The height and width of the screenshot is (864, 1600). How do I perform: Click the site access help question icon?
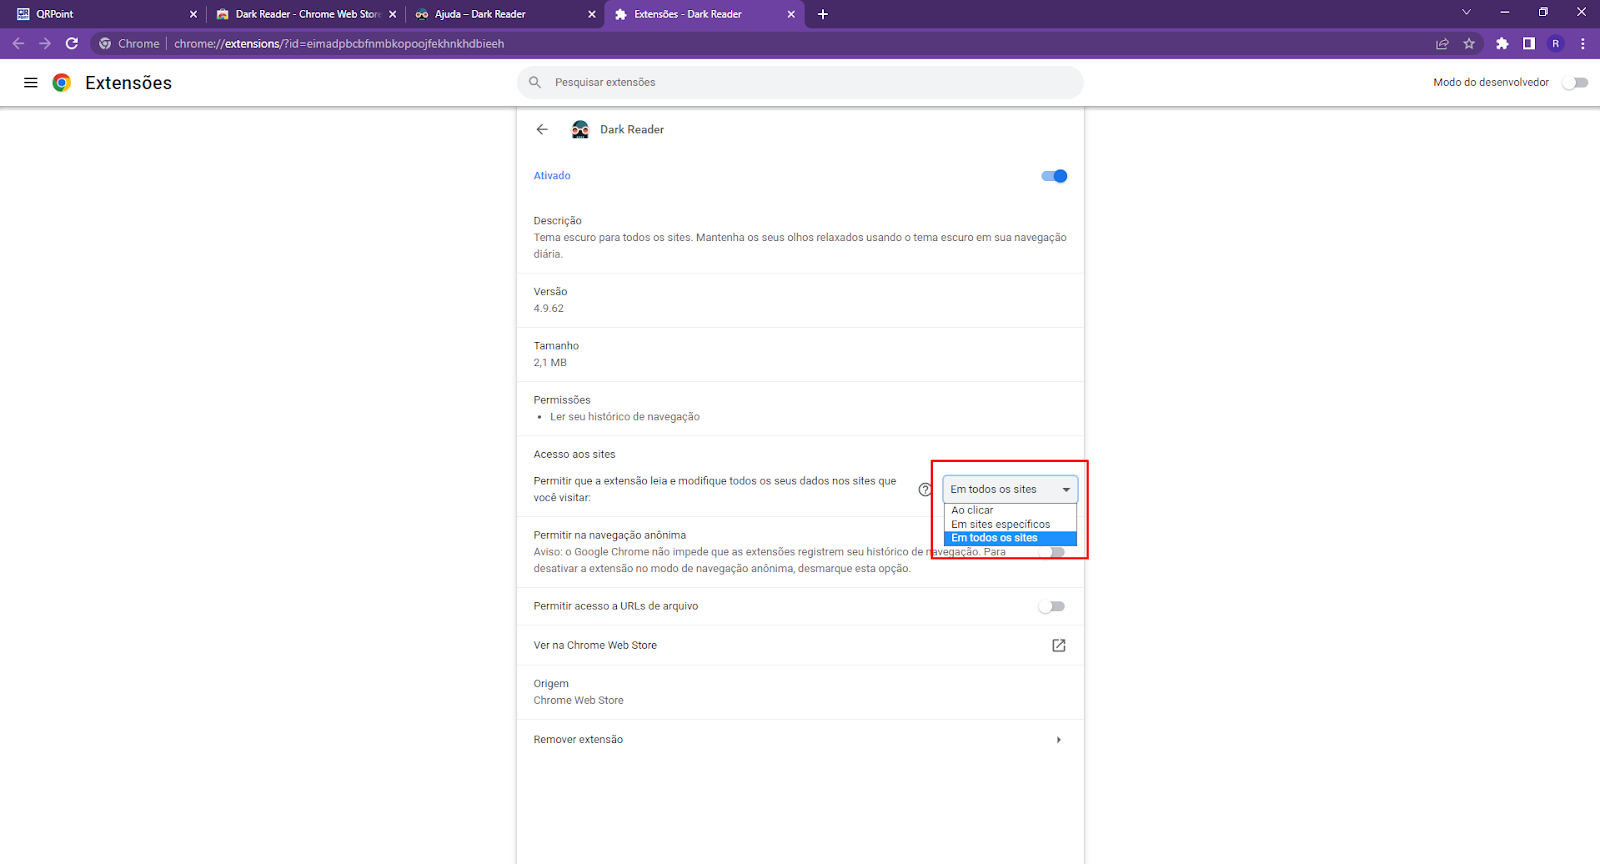[x=925, y=489]
